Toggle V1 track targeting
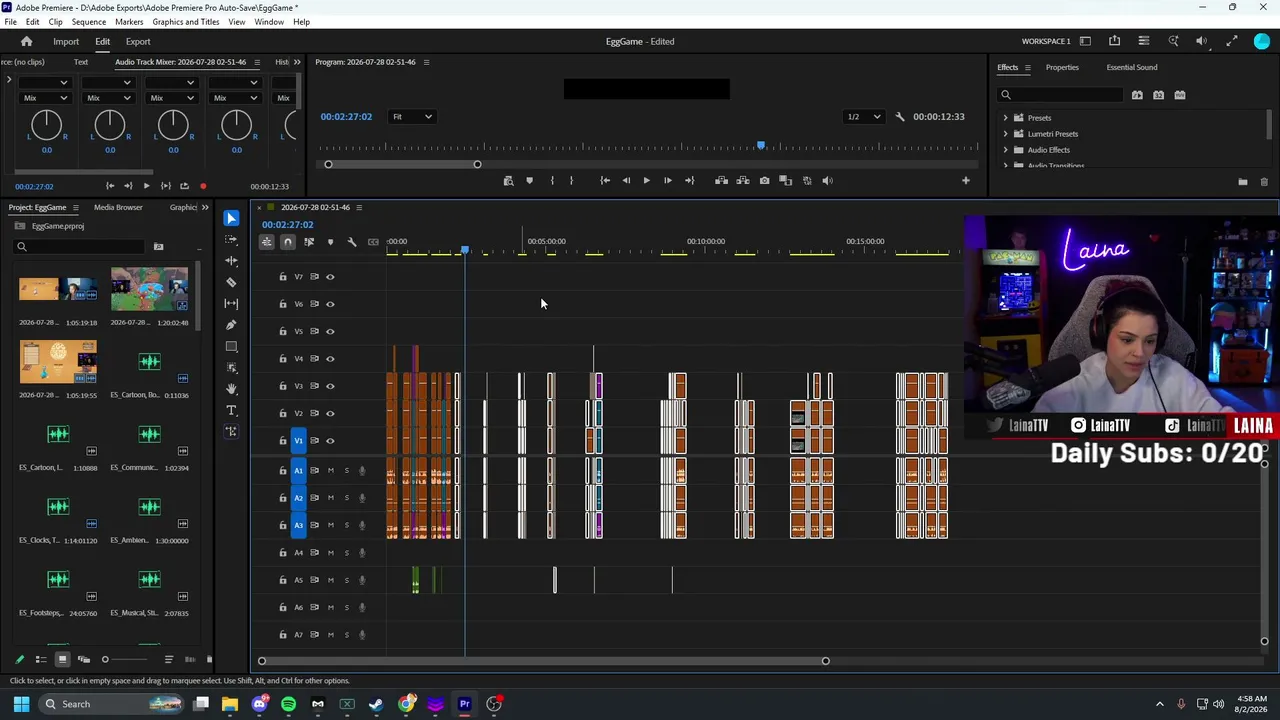Viewport: 1280px width, 720px height. (298, 441)
